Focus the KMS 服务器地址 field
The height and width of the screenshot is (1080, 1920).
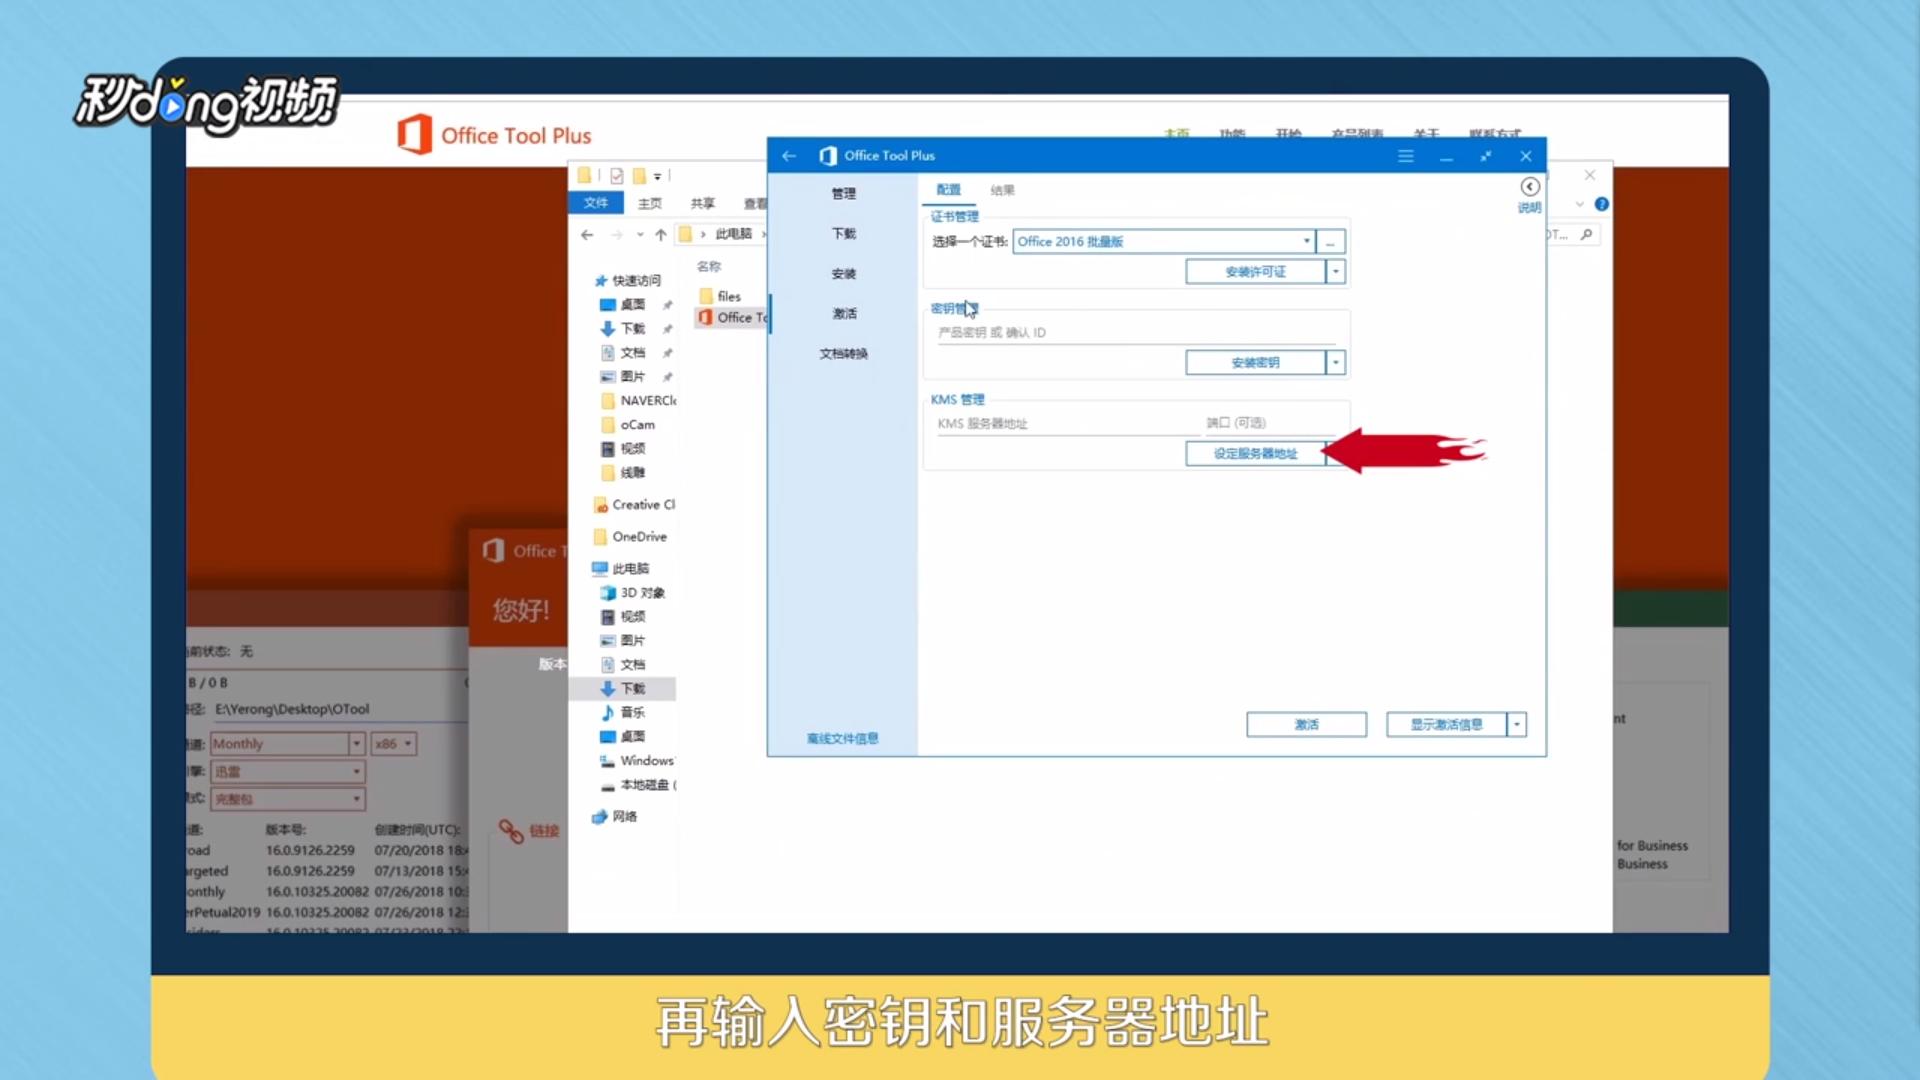1066,424
